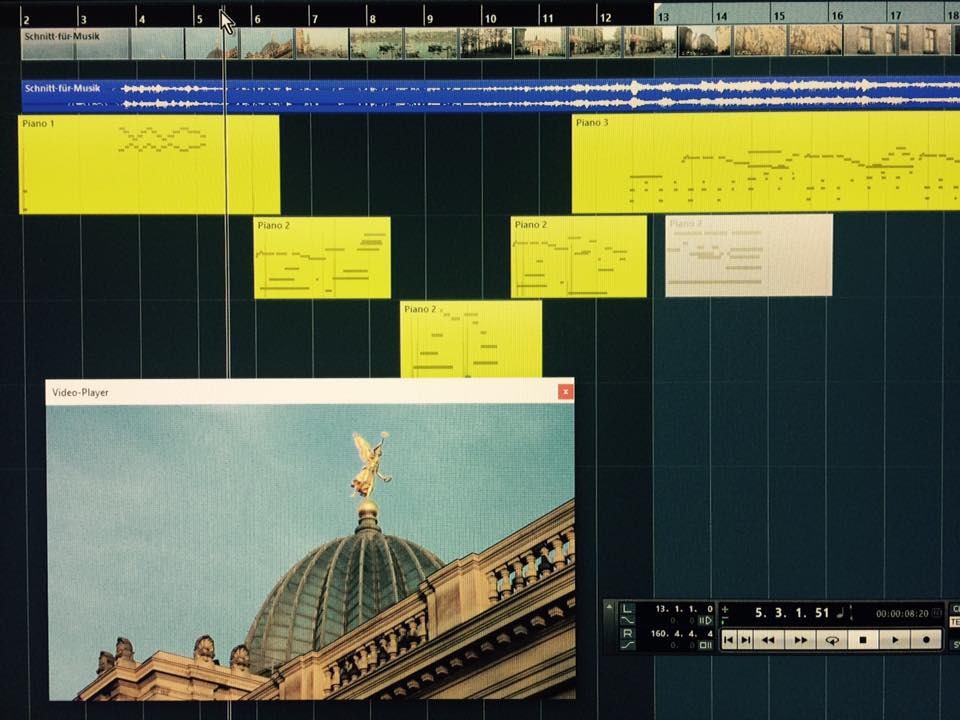Image resolution: width=960 pixels, height=720 pixels.
Task: Click bar 10 on the timeline ruler
Action: click(490, 19)
